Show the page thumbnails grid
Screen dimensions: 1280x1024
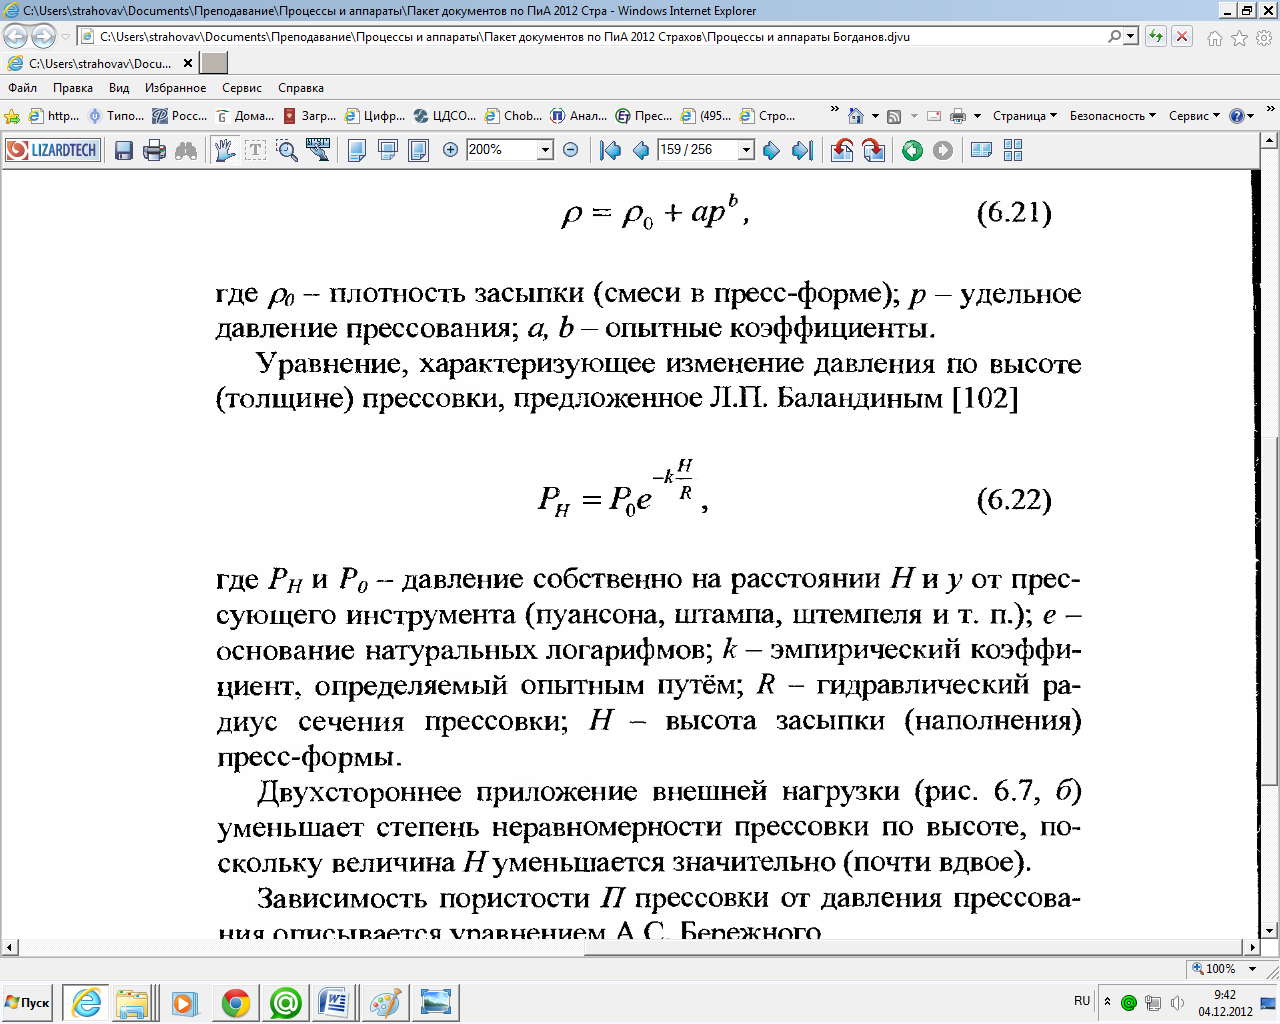[x=1013, y=150]
